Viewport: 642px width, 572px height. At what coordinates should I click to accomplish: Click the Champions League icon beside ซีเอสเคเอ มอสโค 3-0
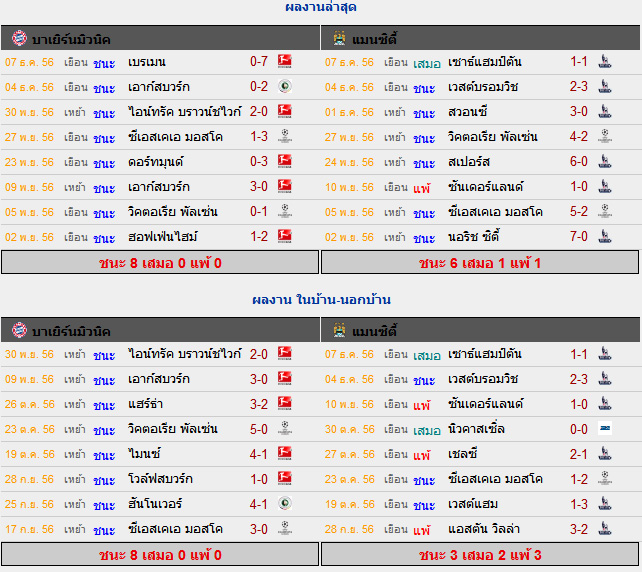coord(285,528)
